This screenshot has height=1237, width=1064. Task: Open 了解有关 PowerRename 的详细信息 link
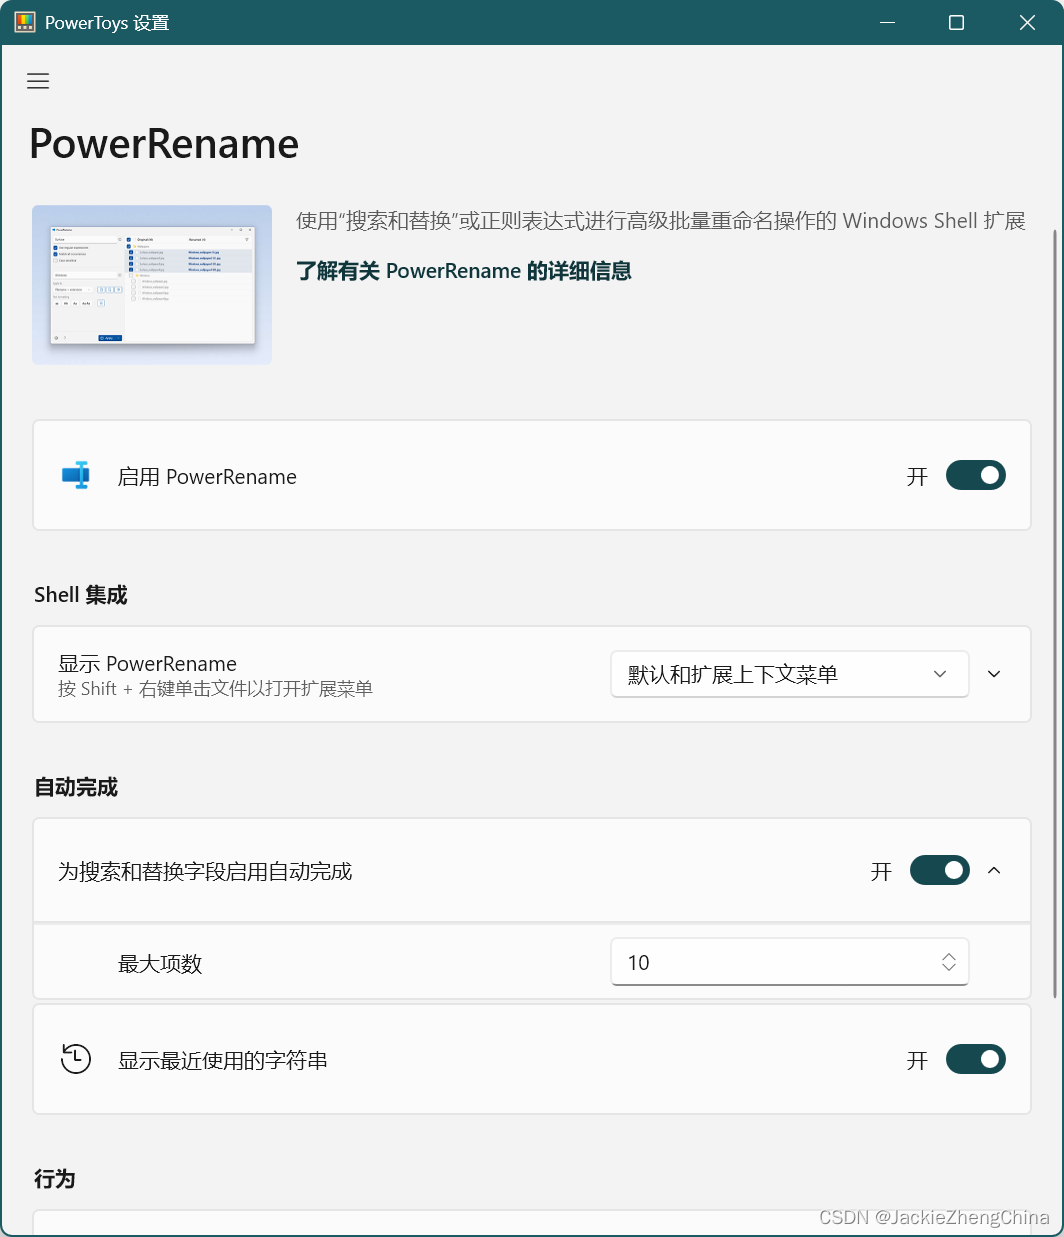(x=464, y=271)
